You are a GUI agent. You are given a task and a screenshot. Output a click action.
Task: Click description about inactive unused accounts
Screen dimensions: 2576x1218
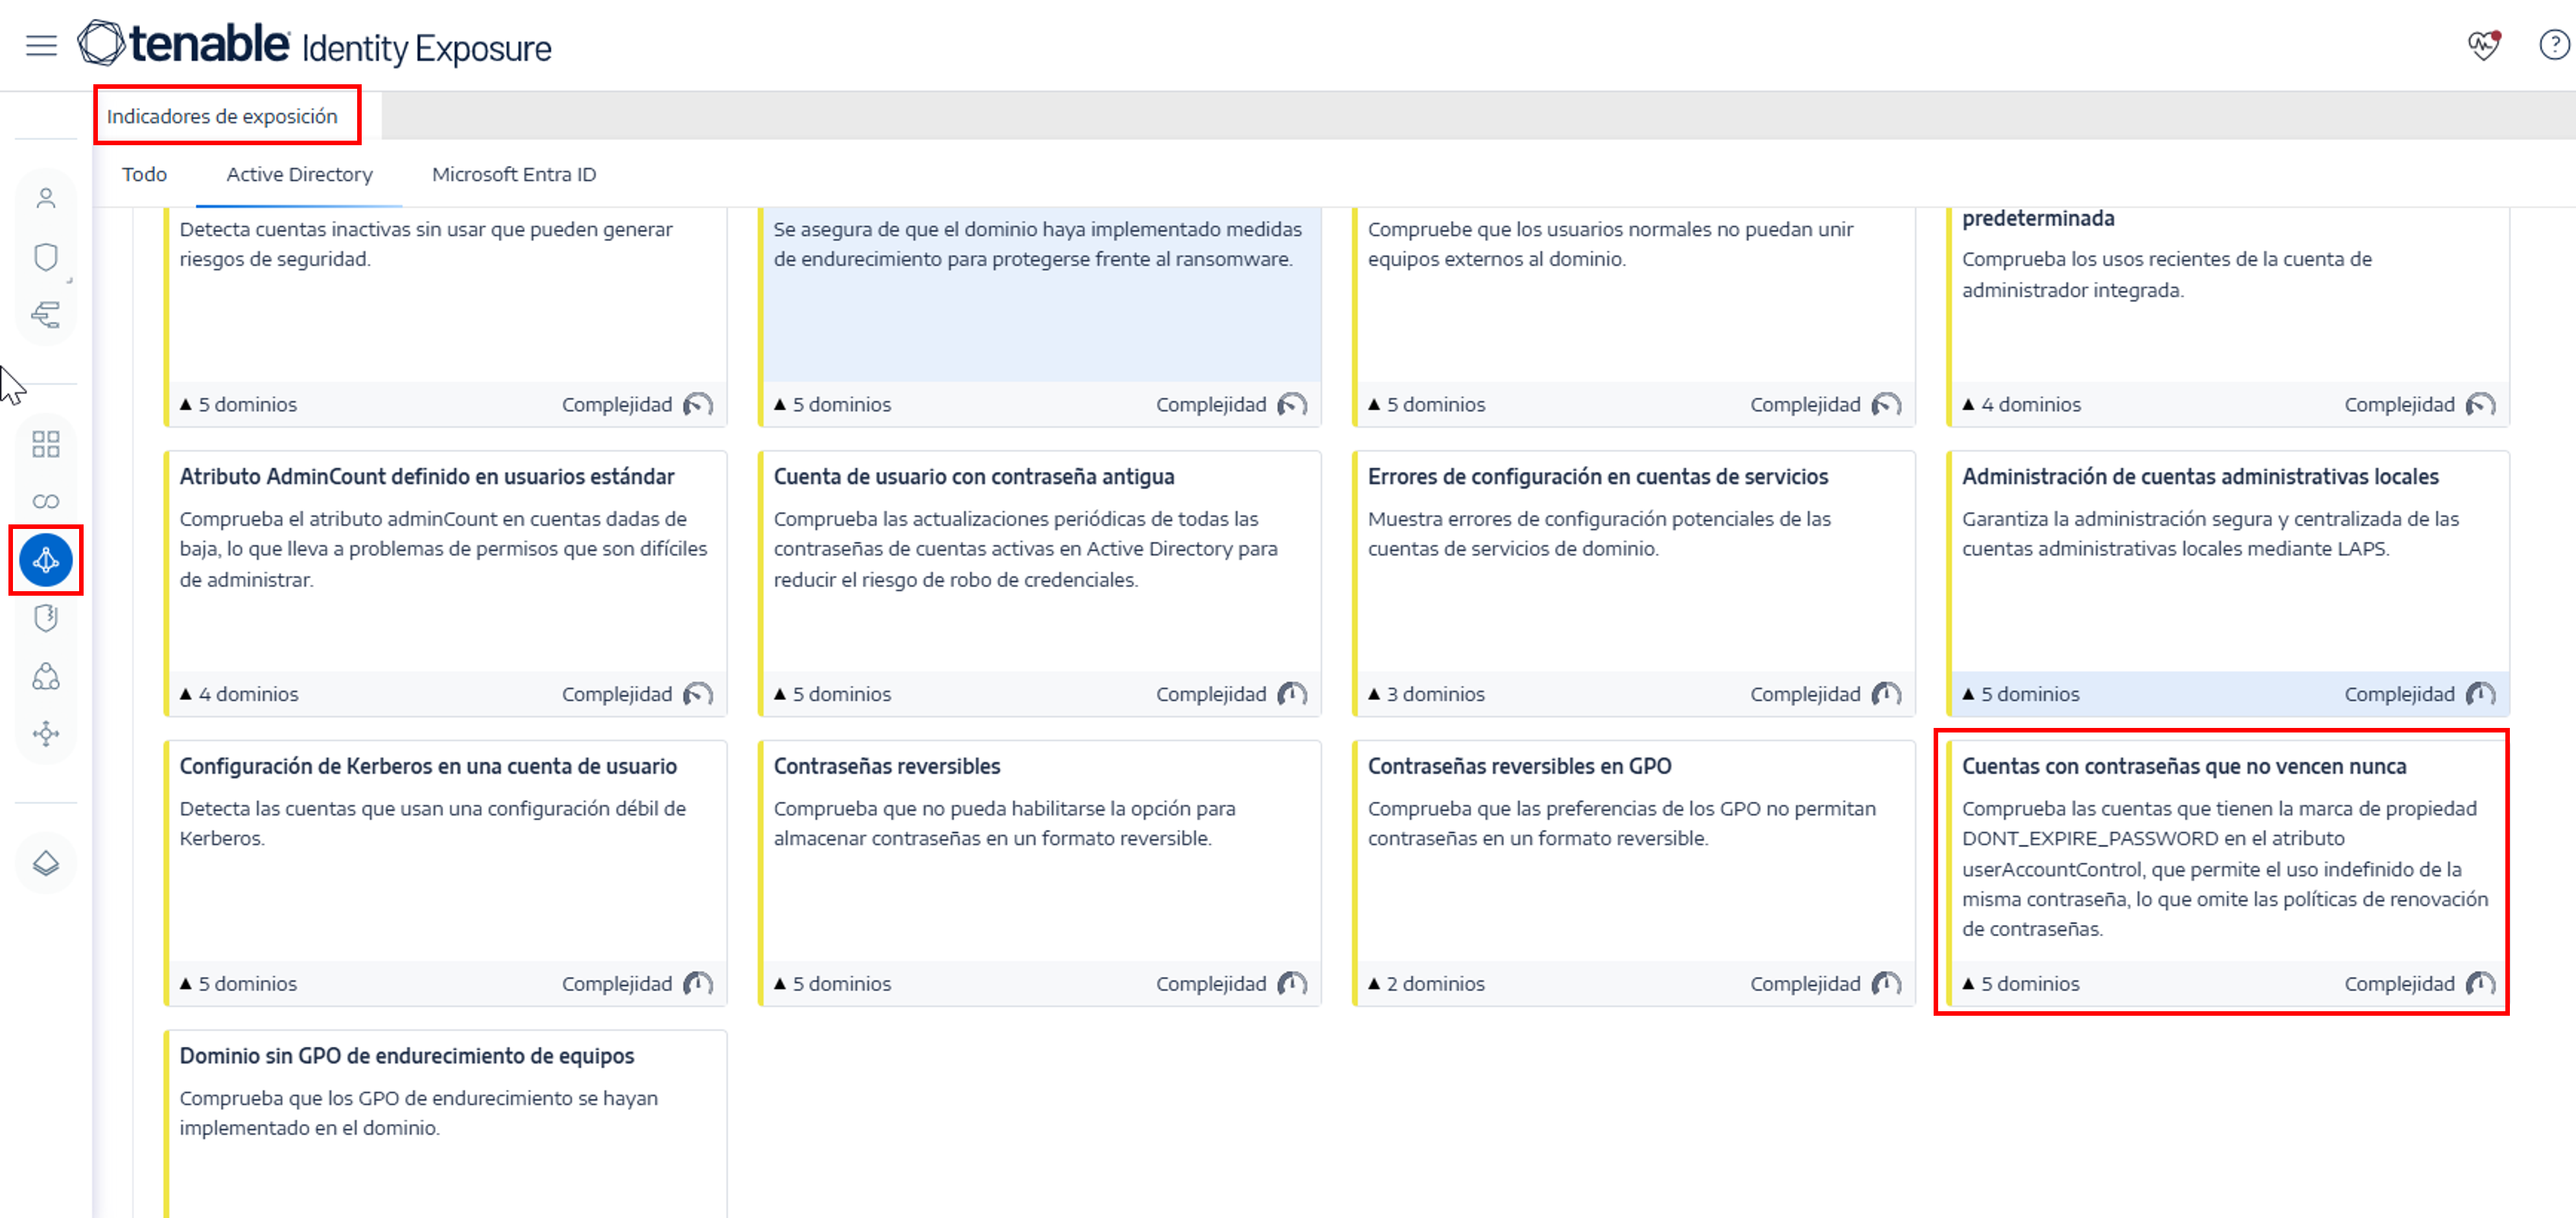click(x=426, y=244)
